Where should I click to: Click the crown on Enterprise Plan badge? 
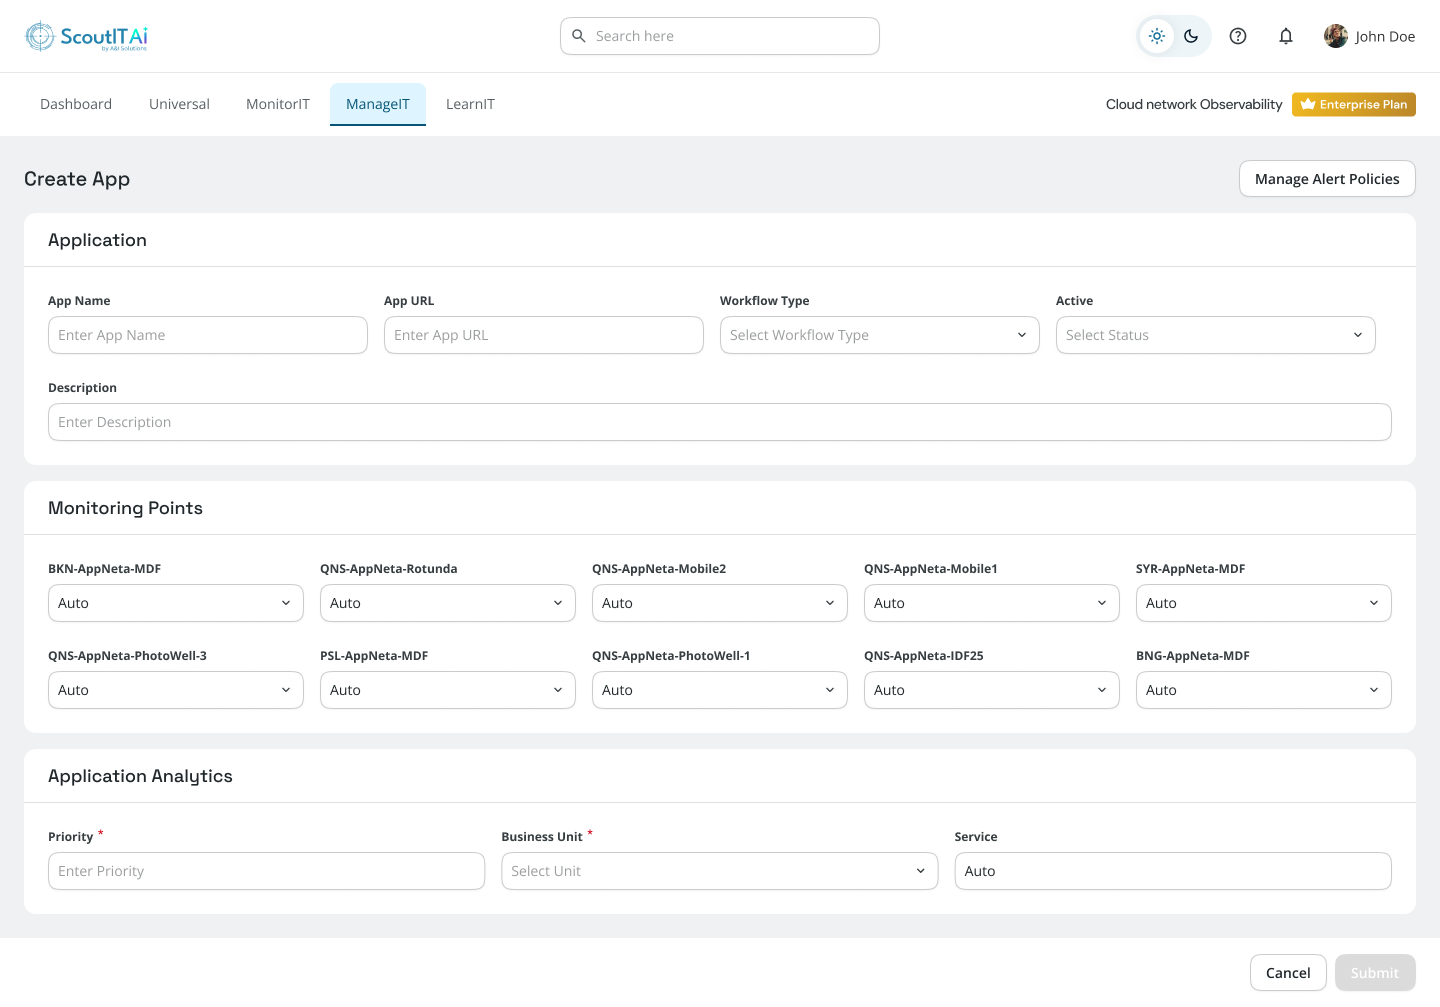(x=1308, y=104)
